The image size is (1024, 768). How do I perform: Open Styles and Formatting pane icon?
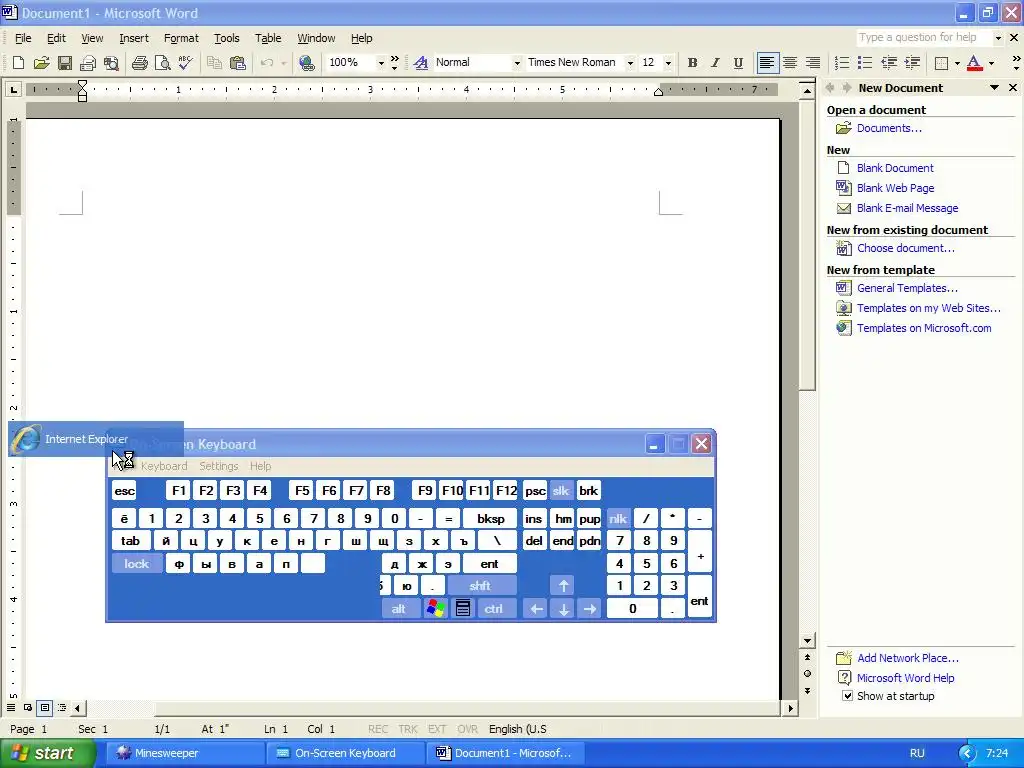(421, 63)
